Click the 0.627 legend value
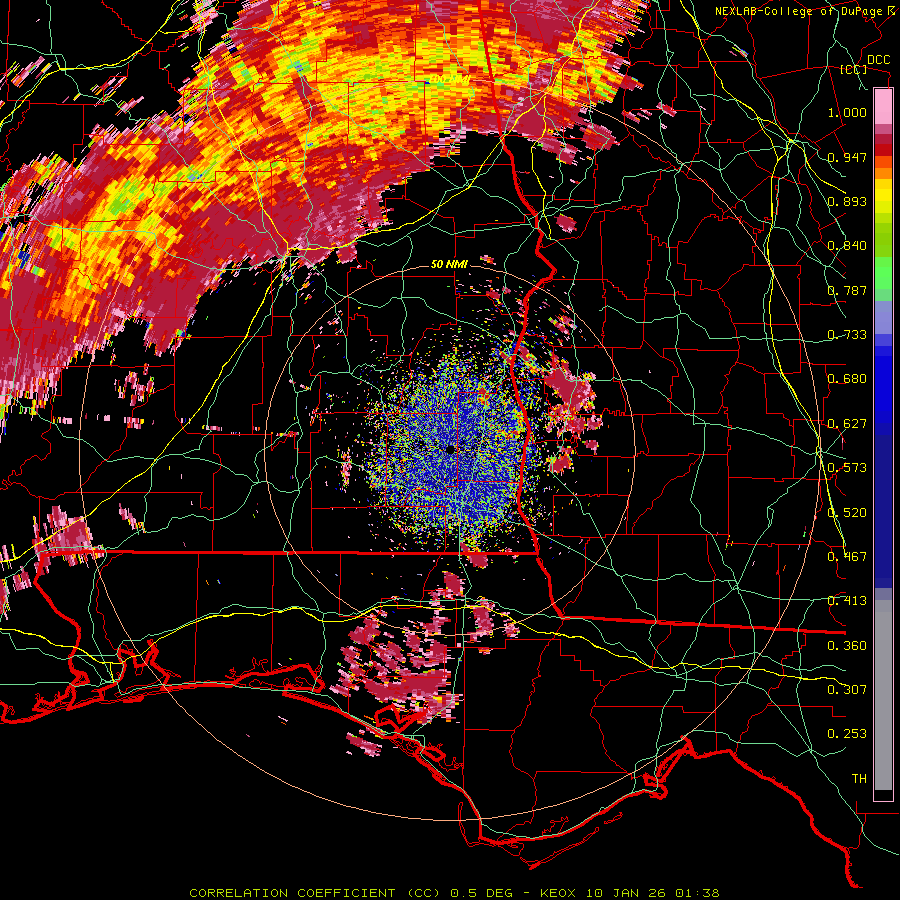Screen dimensions: 900x900 [847, 424]
